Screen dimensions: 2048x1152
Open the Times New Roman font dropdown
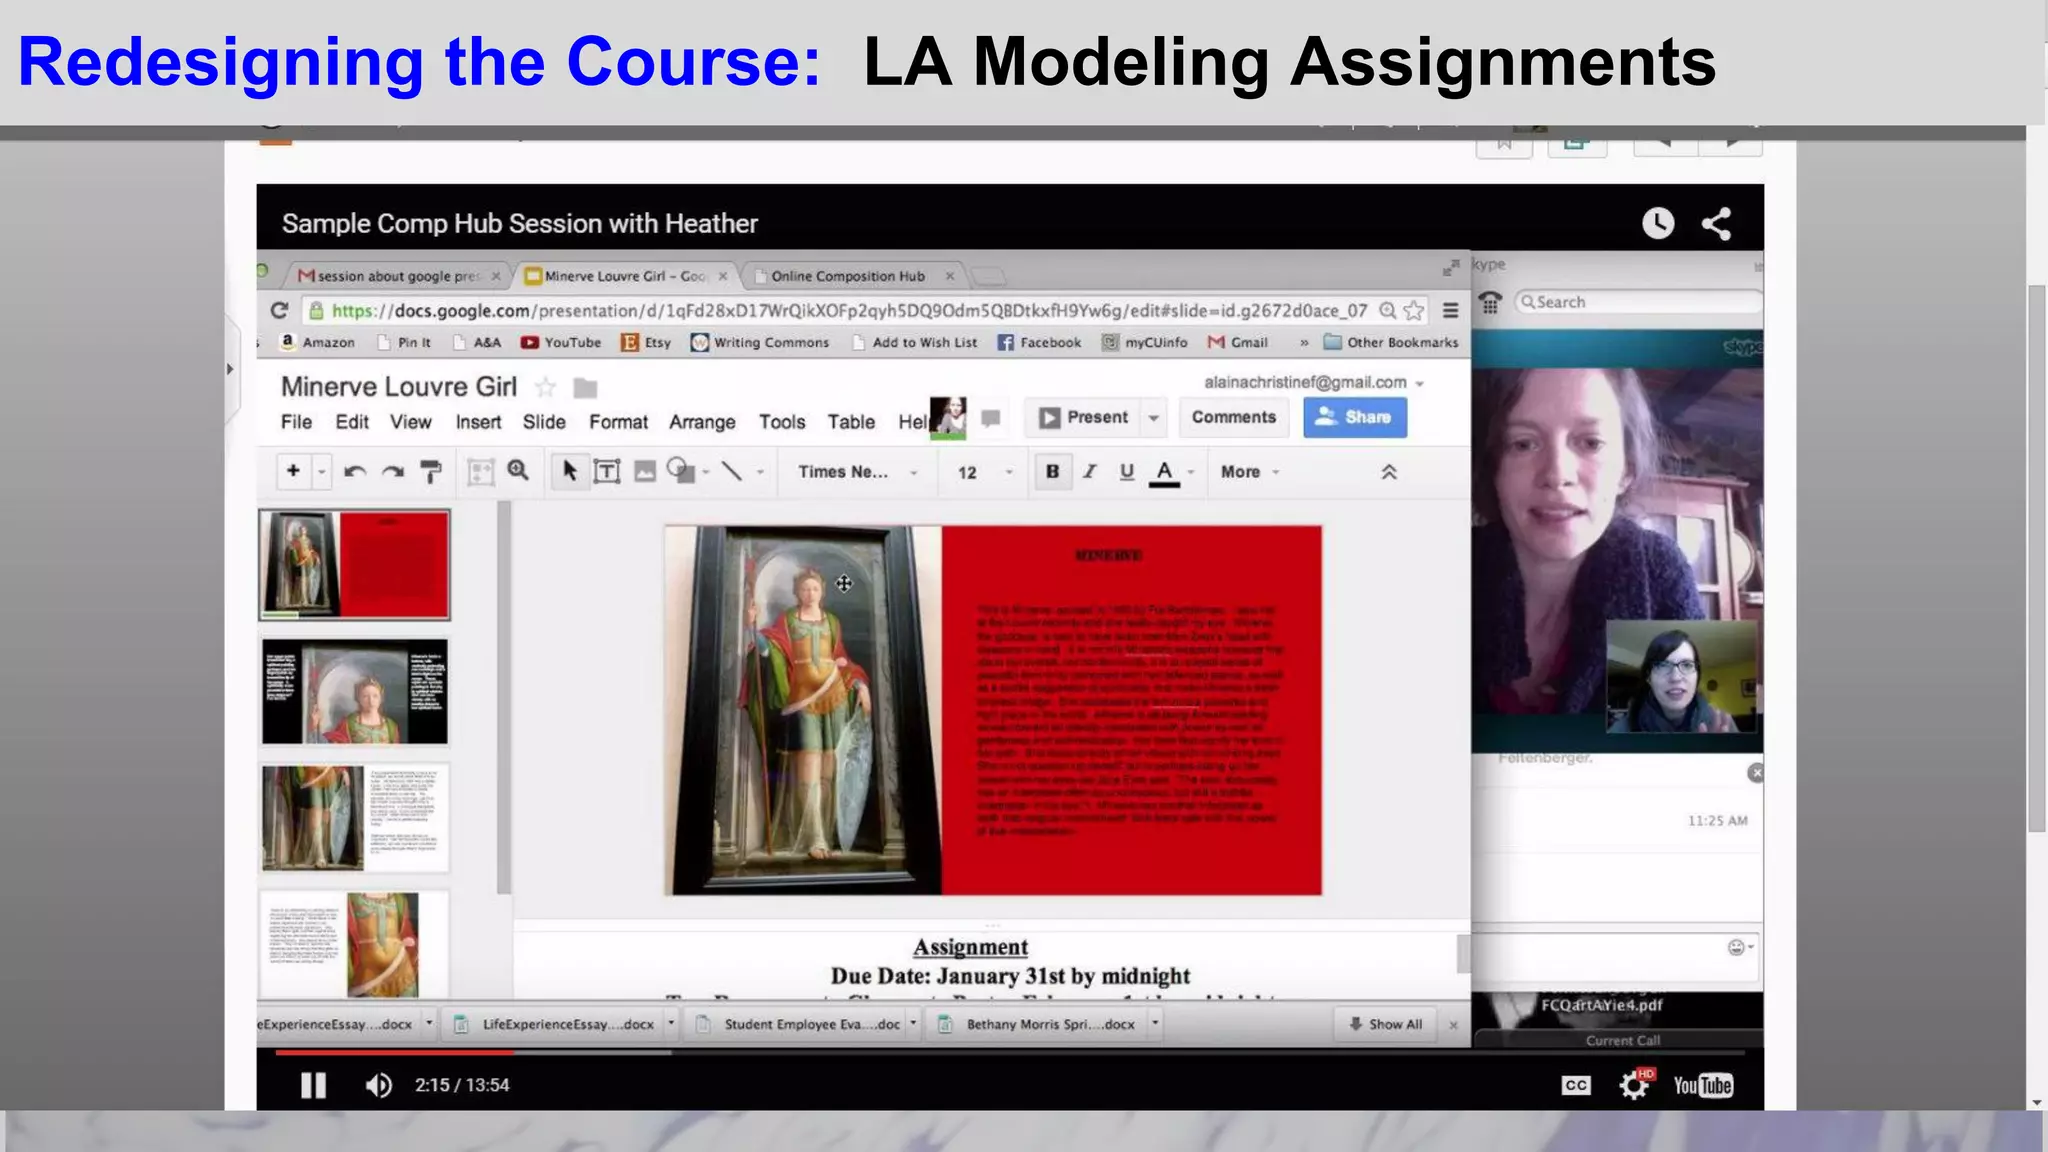(x=857, y=471)
